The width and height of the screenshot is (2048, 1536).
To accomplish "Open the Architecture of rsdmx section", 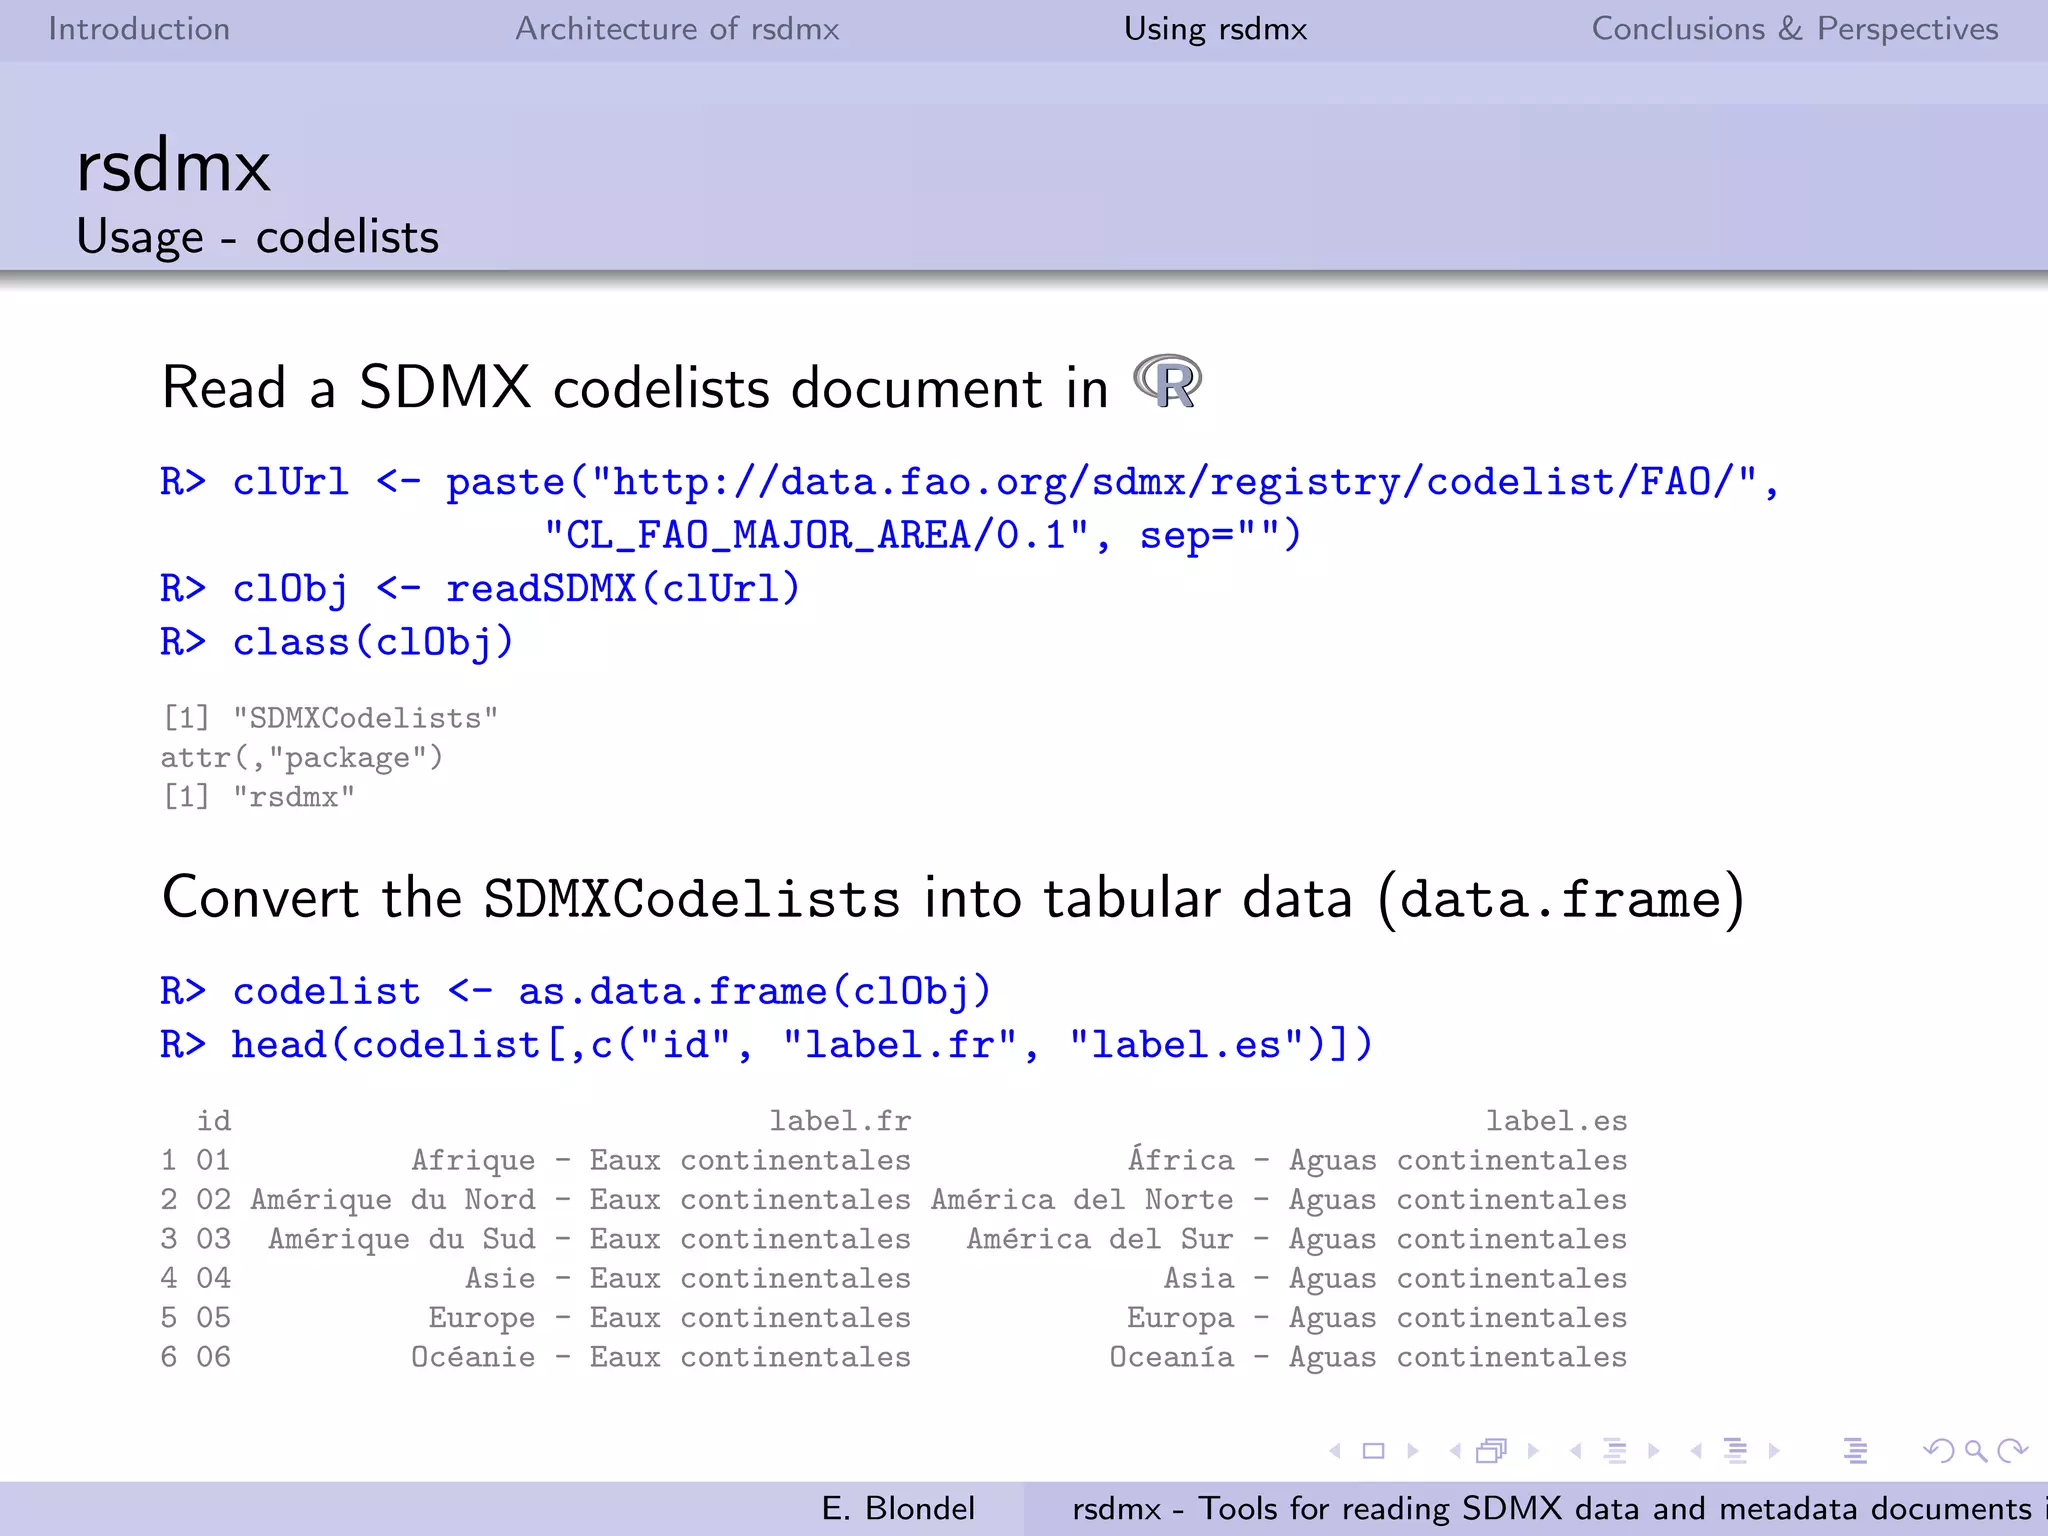I will pos(677,28).
